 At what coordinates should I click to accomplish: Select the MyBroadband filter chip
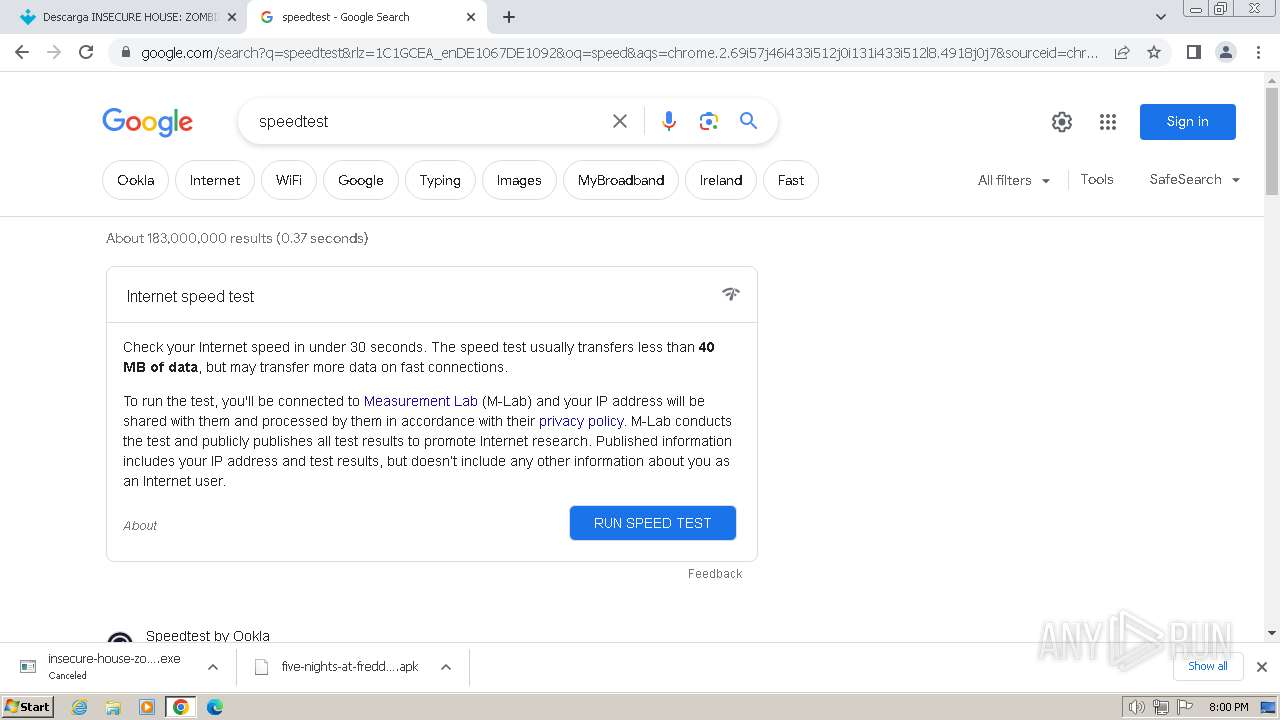621,180
